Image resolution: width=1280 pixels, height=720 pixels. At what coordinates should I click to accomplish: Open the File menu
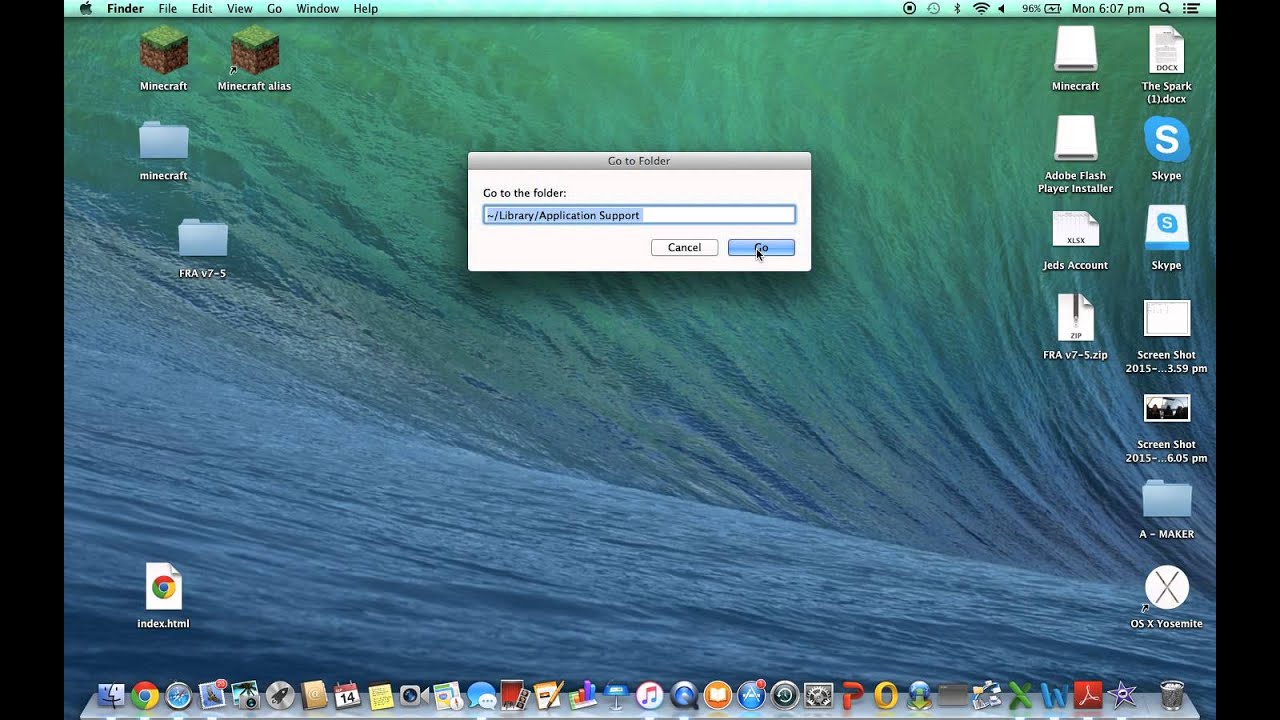click(167, 8)
